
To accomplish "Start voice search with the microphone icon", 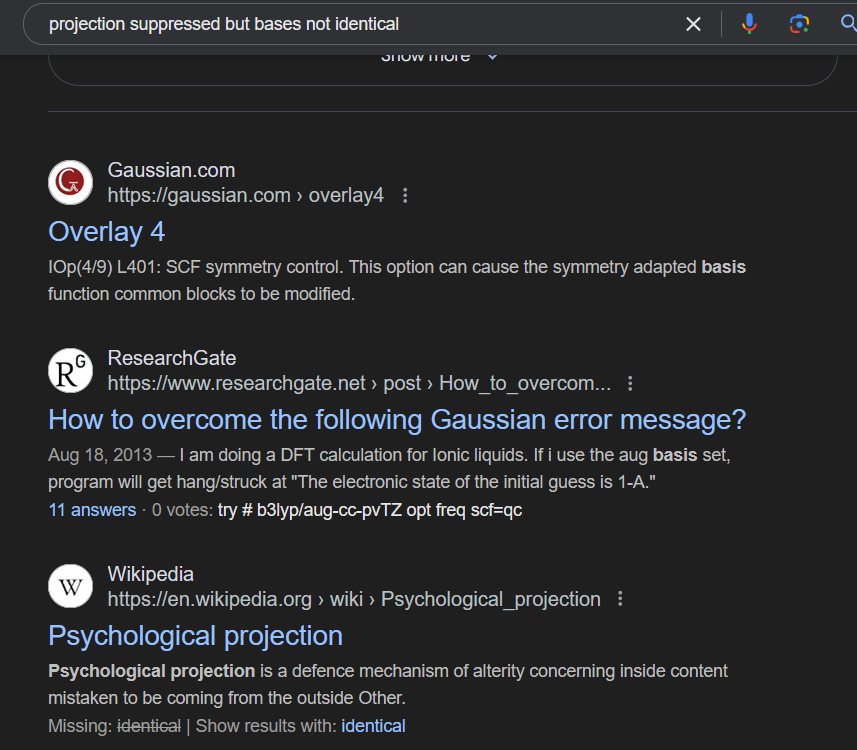I will [x=749, y=24].
